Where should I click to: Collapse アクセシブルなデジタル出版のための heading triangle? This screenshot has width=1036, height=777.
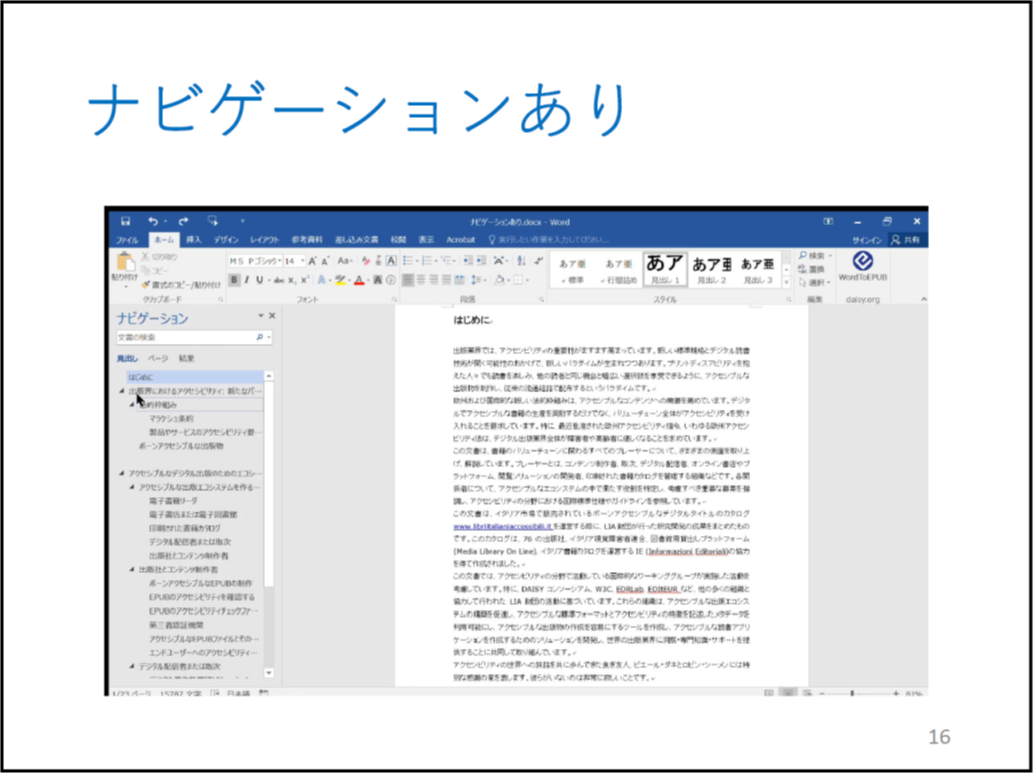click(x=122, y=474)
